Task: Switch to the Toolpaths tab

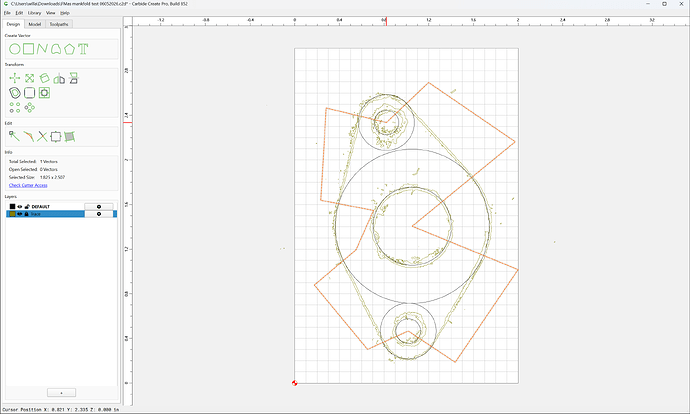Action: pos(59,24)
